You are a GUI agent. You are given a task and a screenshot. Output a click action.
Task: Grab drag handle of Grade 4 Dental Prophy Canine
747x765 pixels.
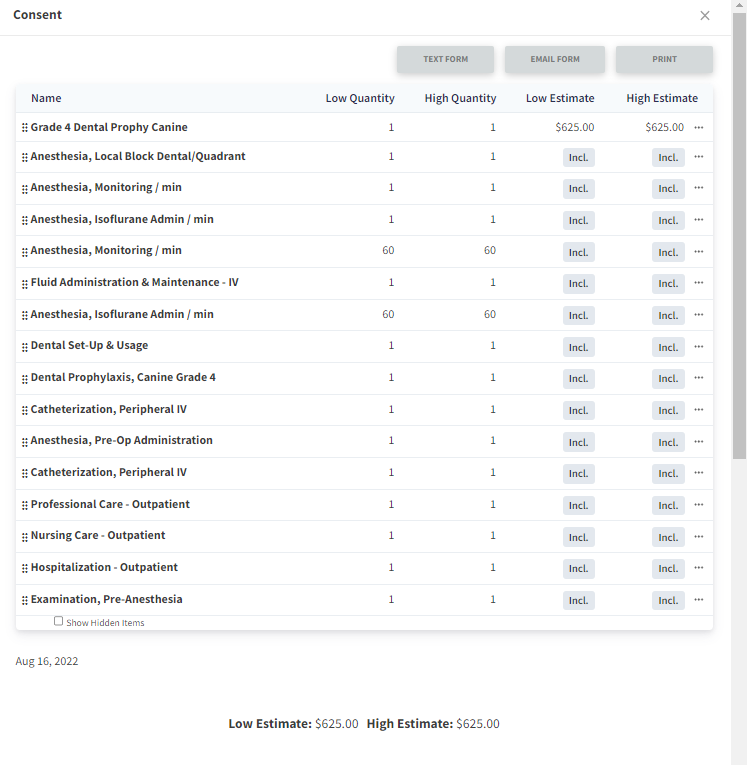click(25, 128)
